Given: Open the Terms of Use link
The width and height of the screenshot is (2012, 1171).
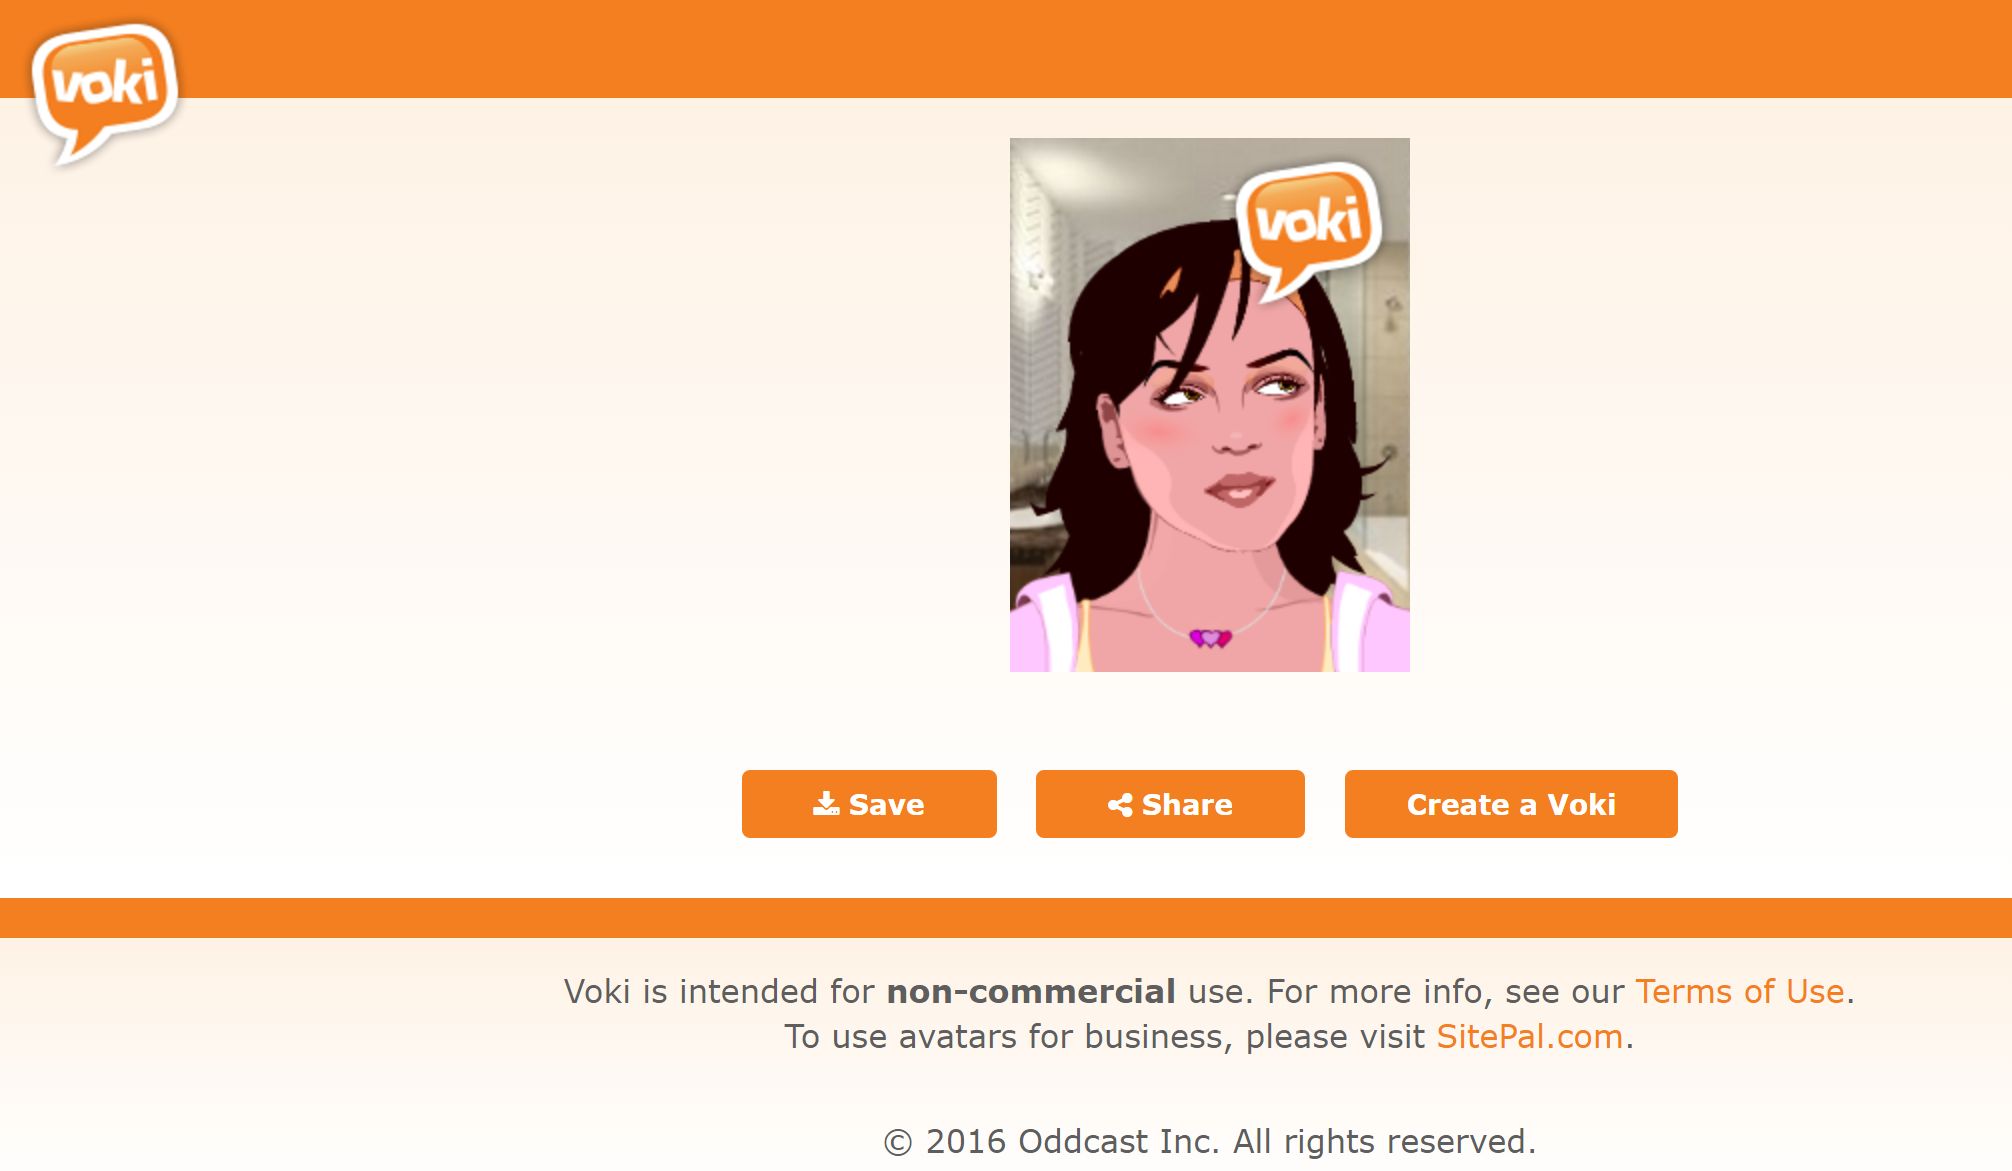Looking at the screenshot, I should point(1740,991).
